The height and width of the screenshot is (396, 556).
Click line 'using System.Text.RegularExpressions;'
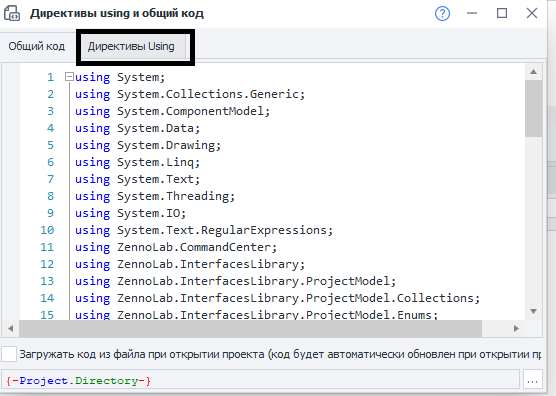pos(204,230)
